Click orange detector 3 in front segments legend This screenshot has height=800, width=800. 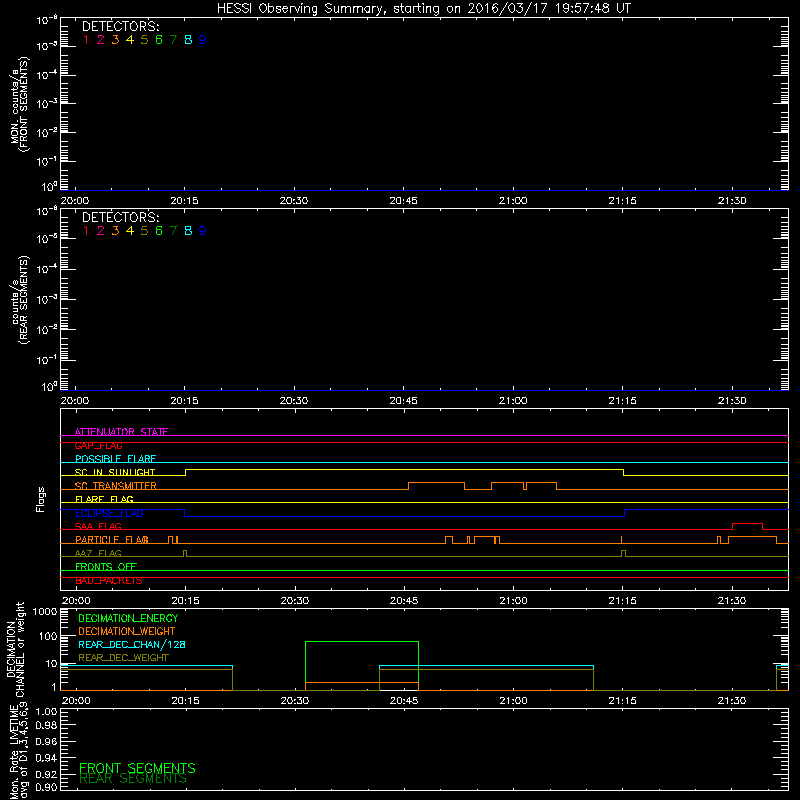[x=115, y=40]
